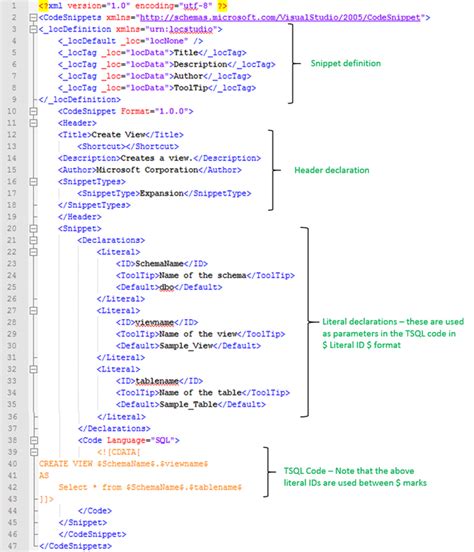Click the CDATA closing "]]>" line
Viewport: 474px width, 552px height.
pyautogui.click(x=46, y=499)
